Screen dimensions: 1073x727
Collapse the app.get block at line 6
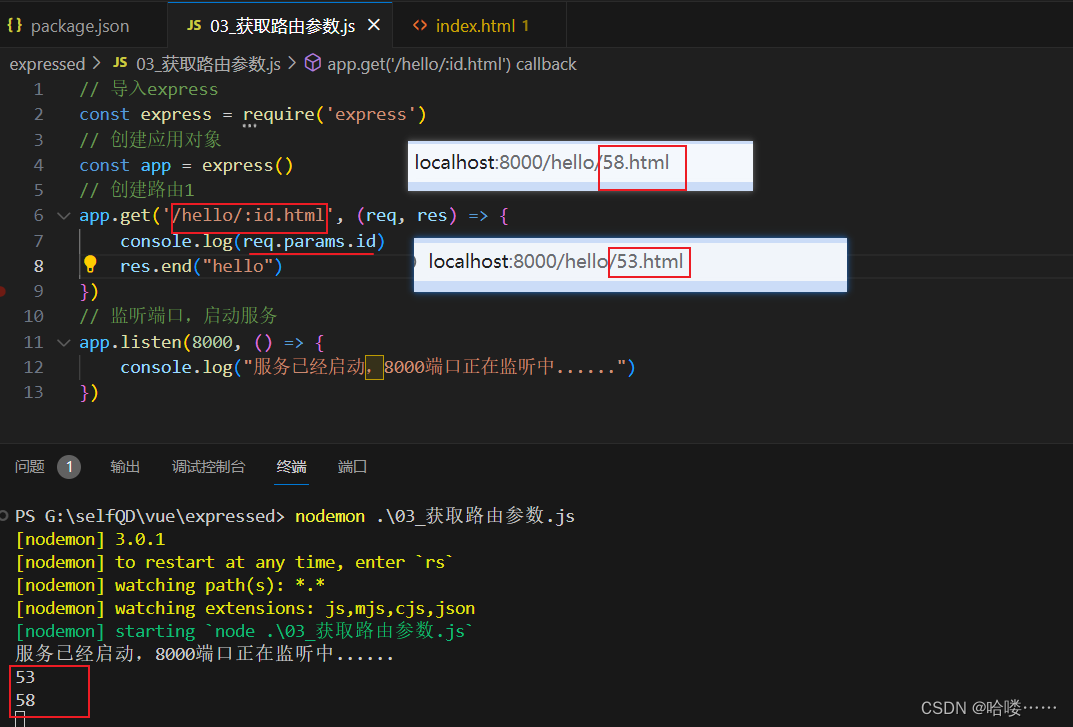[x=64, y=216]
